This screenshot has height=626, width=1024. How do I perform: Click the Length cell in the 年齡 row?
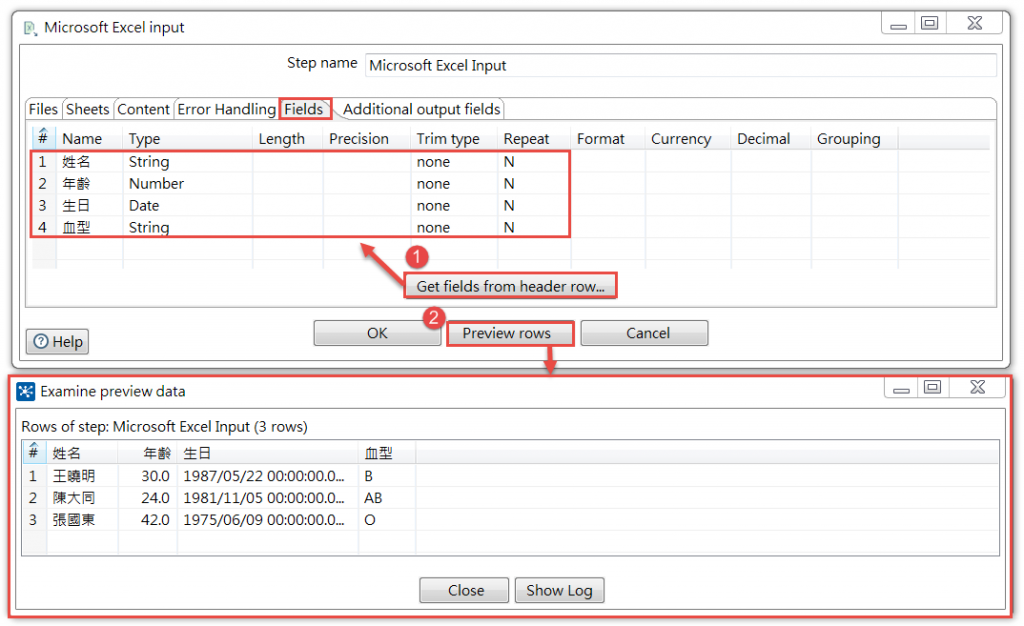click(288, 183)
